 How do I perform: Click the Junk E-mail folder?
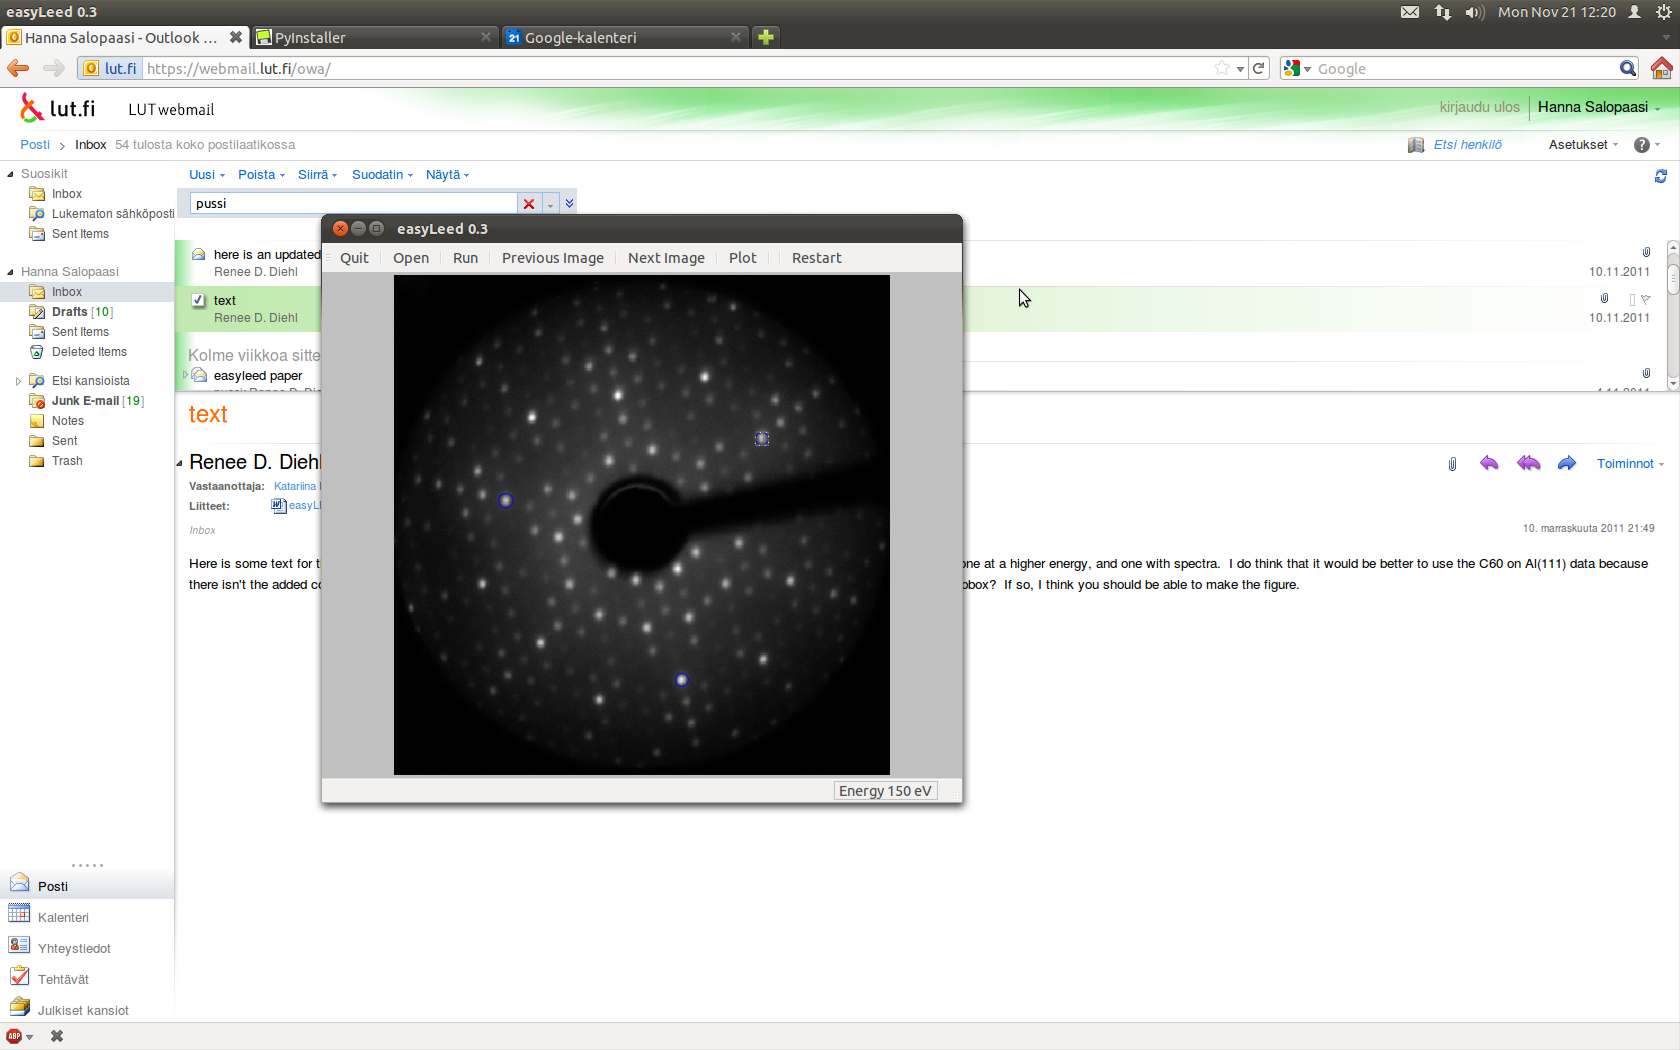85,401
